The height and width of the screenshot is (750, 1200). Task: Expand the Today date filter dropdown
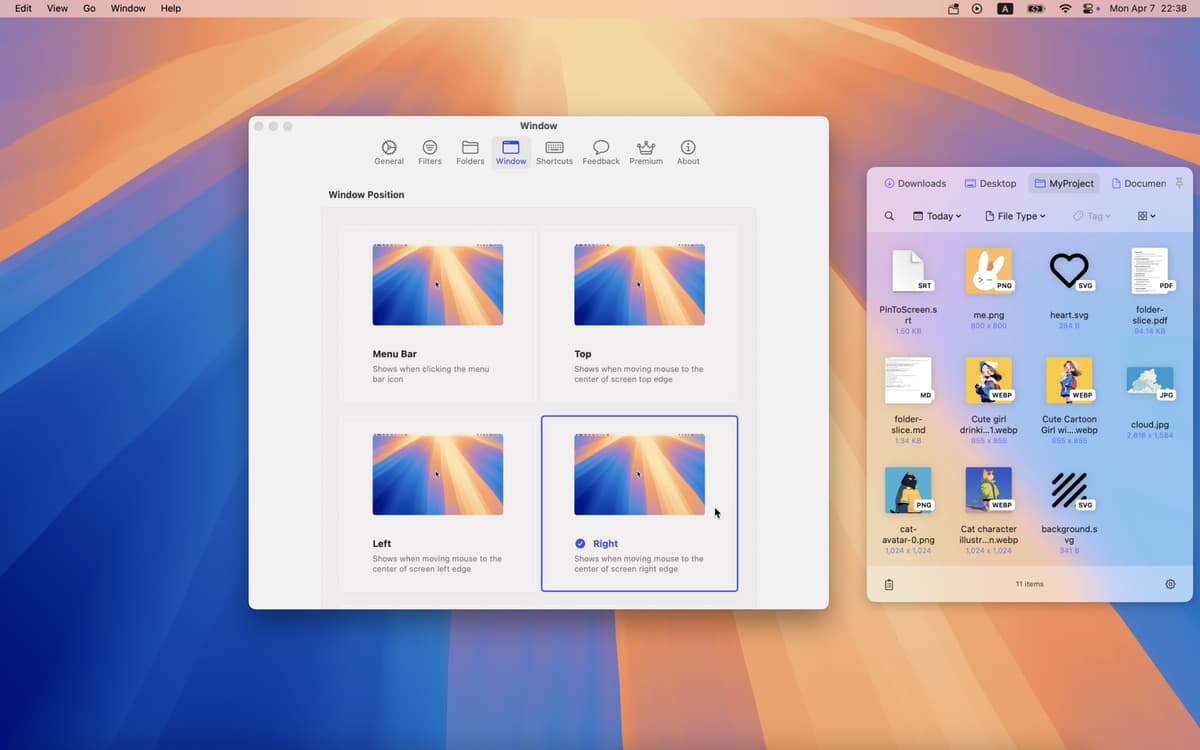coord(937,216)
